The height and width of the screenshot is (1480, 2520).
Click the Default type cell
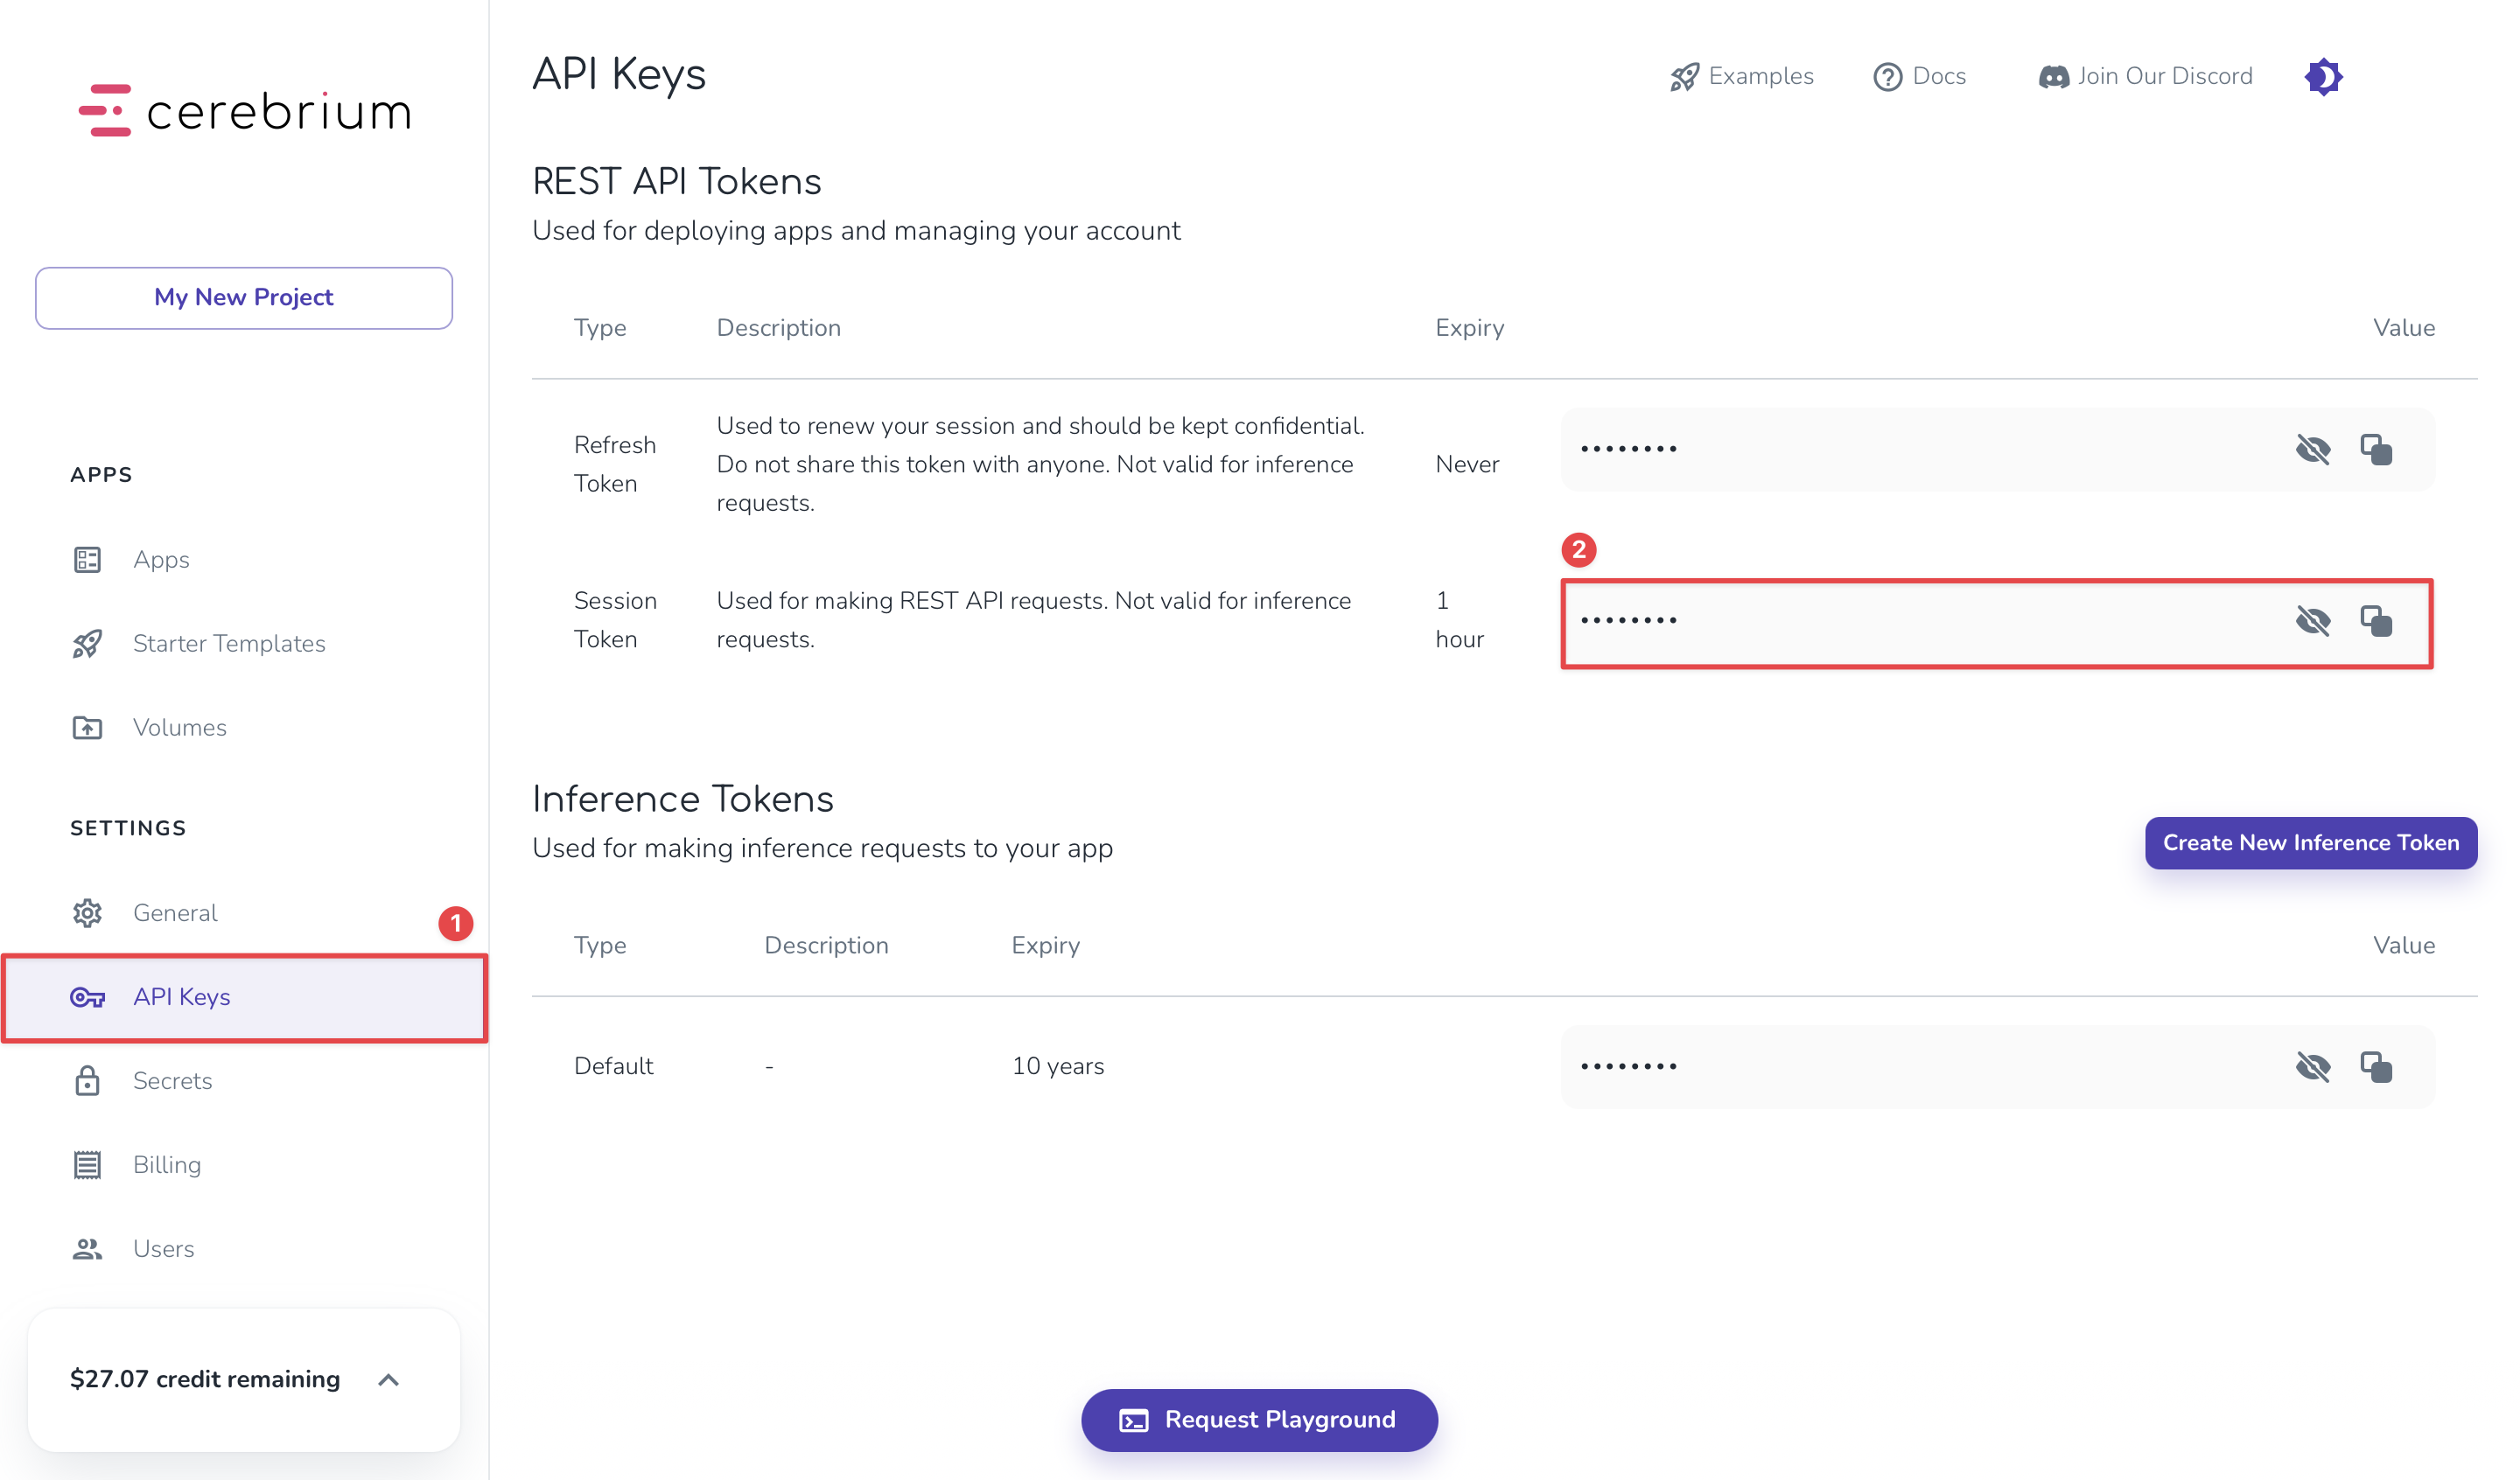click(613, 1066)
